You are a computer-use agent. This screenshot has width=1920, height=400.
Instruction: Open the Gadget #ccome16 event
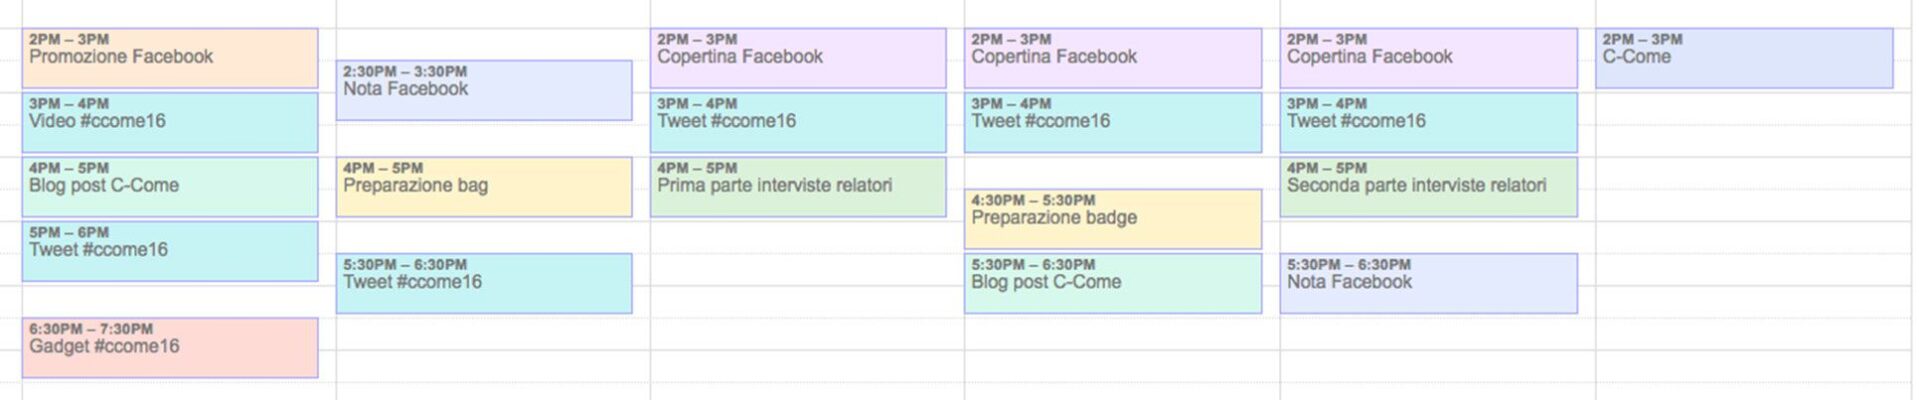[x=170, y=347]
